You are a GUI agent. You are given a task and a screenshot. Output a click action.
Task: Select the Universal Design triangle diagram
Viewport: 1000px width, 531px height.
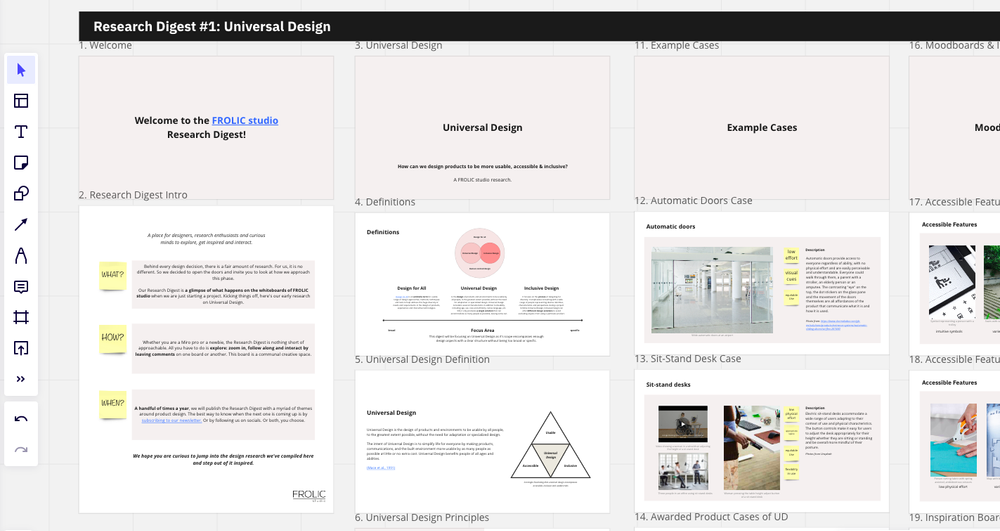550,446
